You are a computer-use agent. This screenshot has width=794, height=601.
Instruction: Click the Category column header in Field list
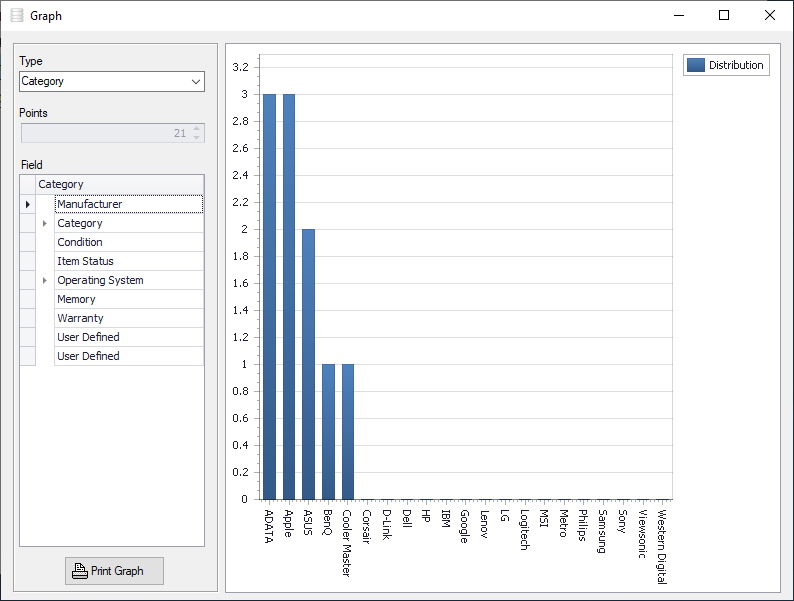point(120,184)
